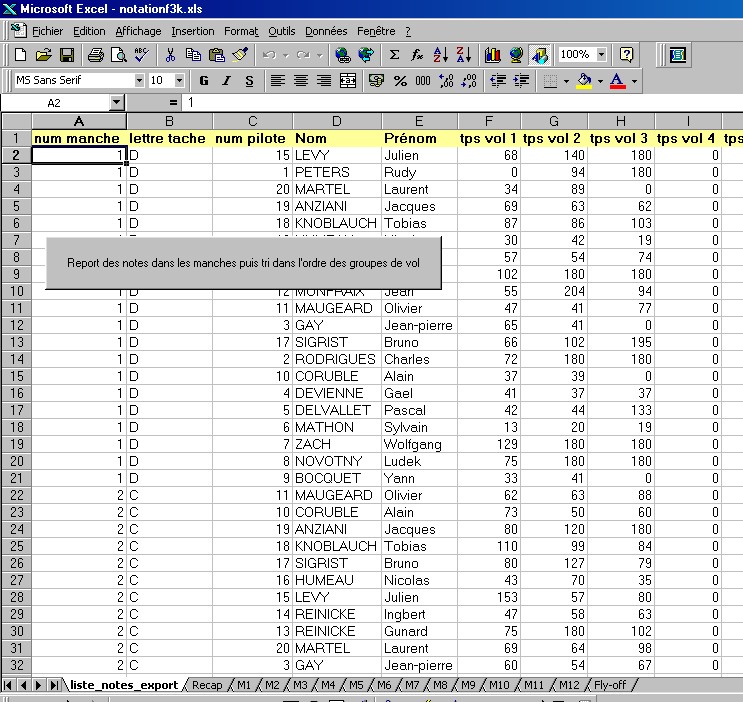Screen dimensions: 743x702
Task: Sort ascending with the A-Z icon
Action: coord(440,55)
